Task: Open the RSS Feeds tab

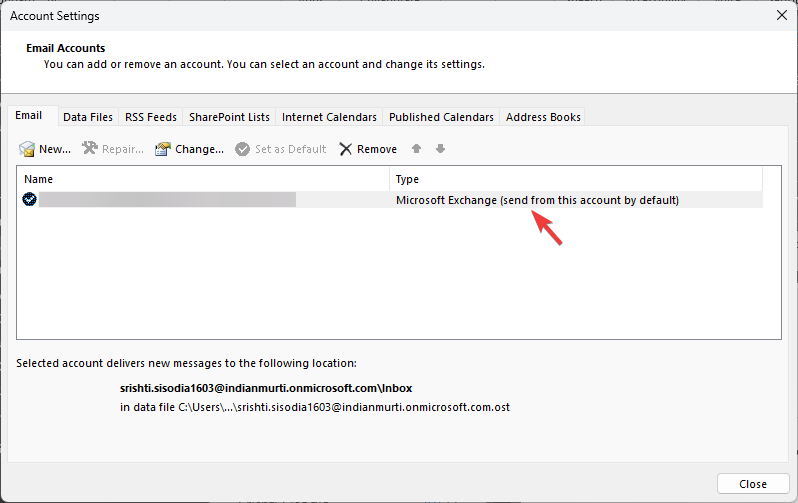Action: [x=151, y=117]
